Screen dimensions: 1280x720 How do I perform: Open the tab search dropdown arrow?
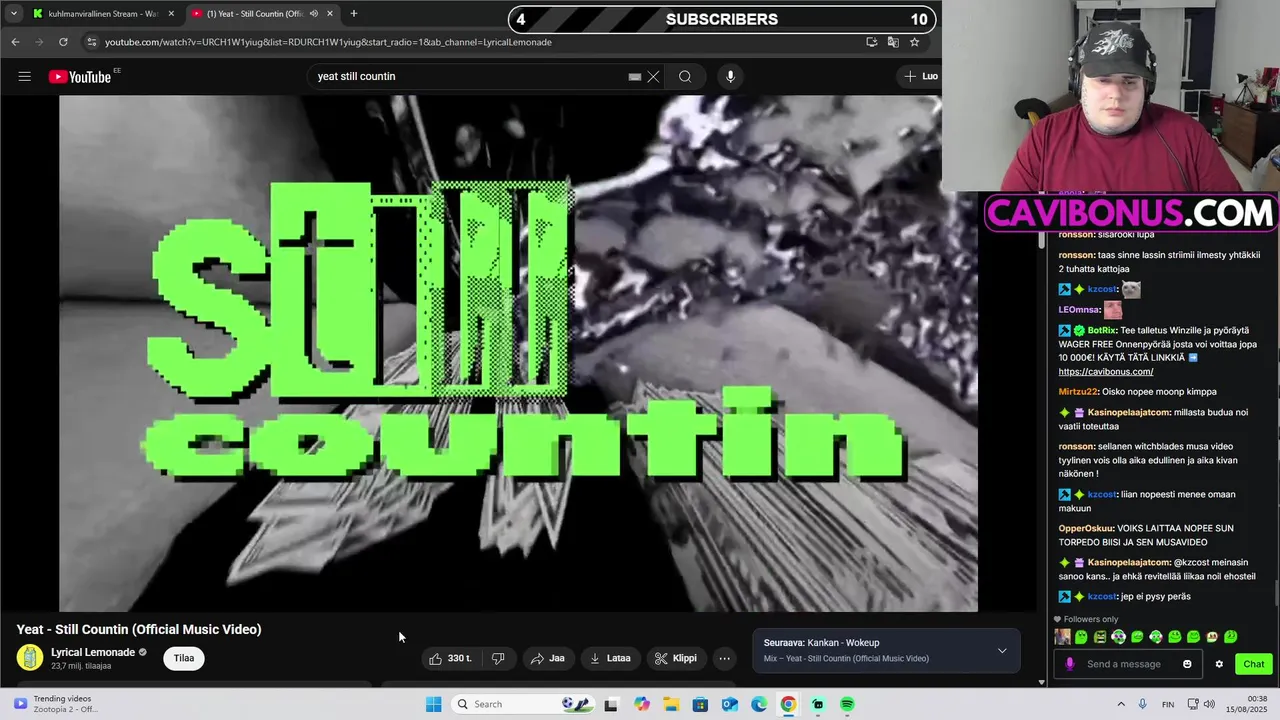[13, 13]
